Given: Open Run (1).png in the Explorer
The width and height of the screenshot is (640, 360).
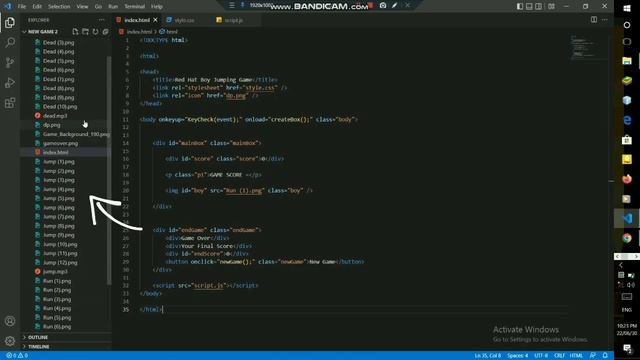Looking at the screenshot, I should point(57,281).
